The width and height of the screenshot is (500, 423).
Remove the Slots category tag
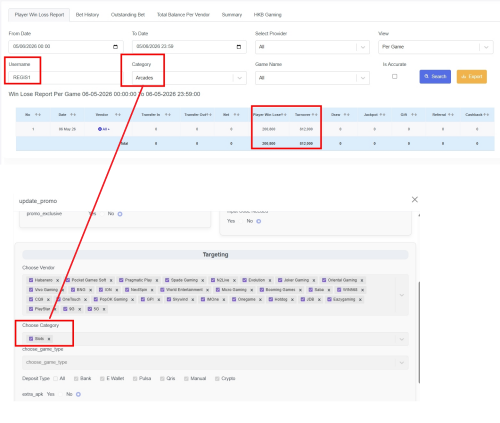tap(49, 339)
